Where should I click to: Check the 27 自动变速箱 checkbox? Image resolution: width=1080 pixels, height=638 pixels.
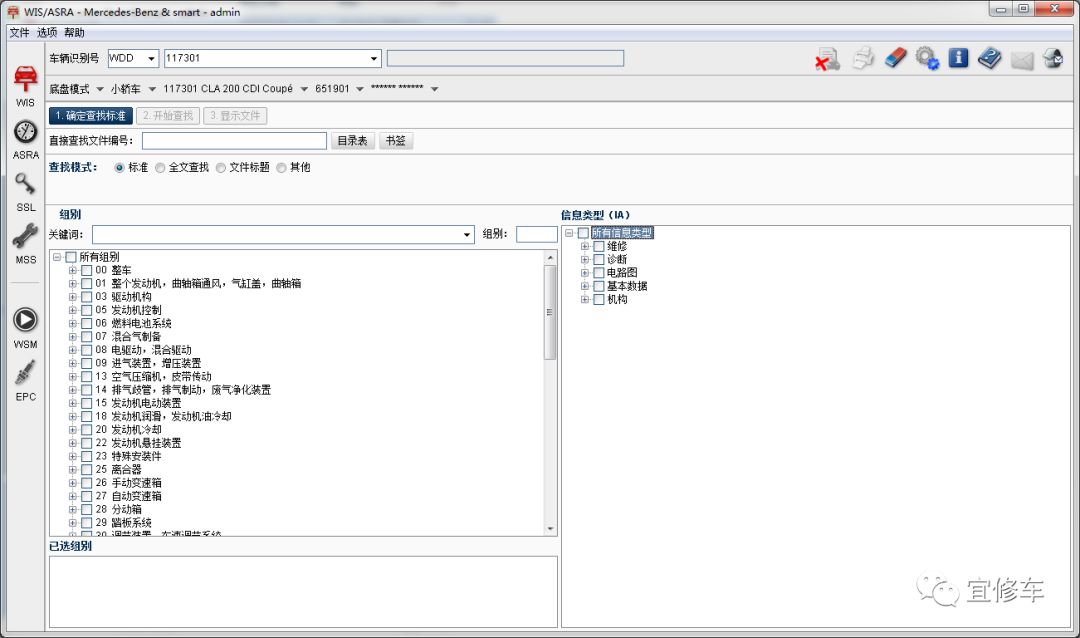click(87, 496)
